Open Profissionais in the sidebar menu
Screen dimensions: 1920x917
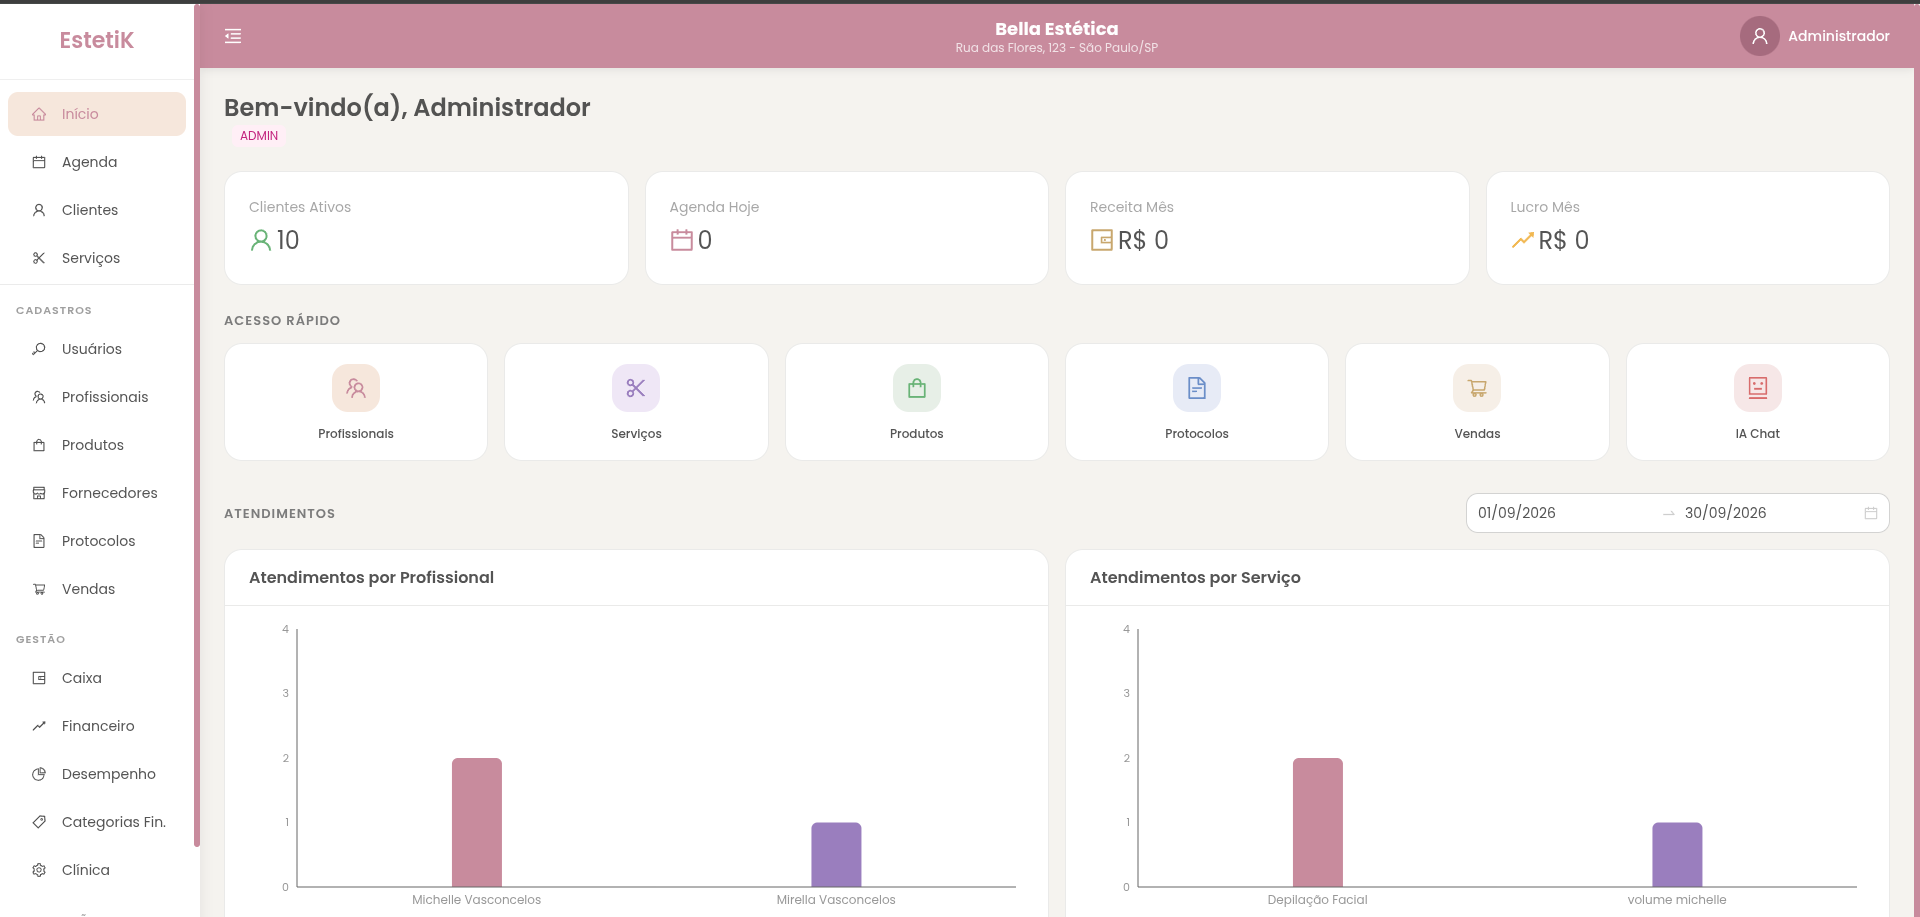point(97,397)
